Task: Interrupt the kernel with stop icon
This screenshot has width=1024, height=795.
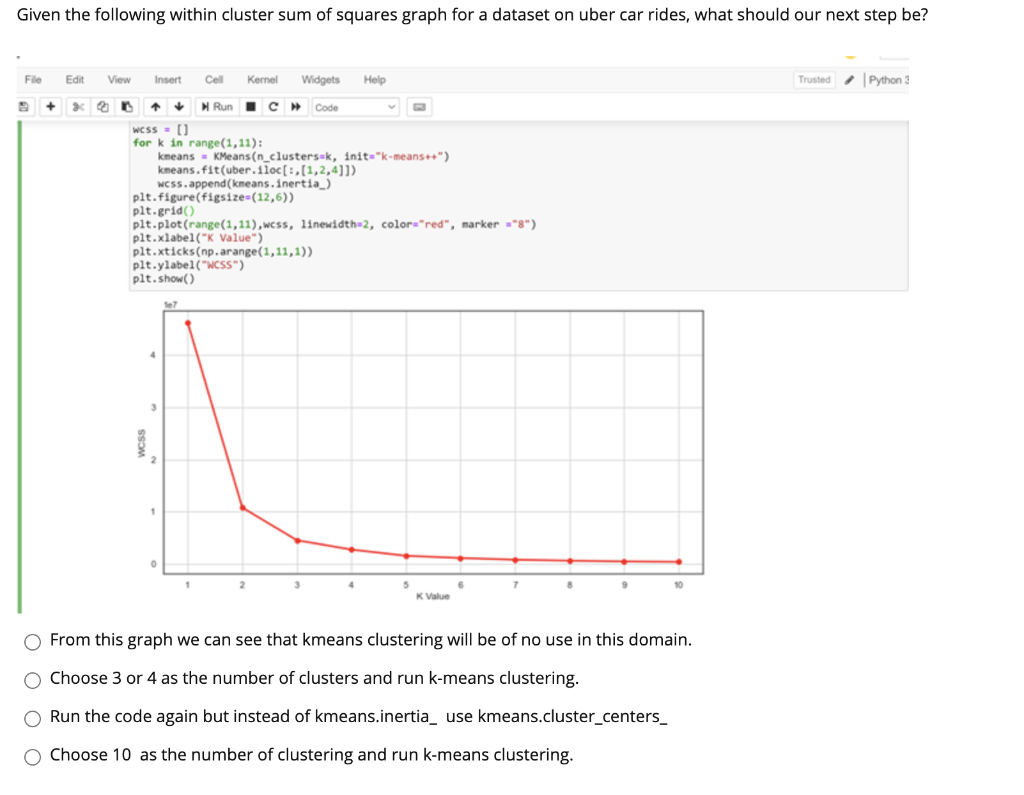Action: click(250, 106)
